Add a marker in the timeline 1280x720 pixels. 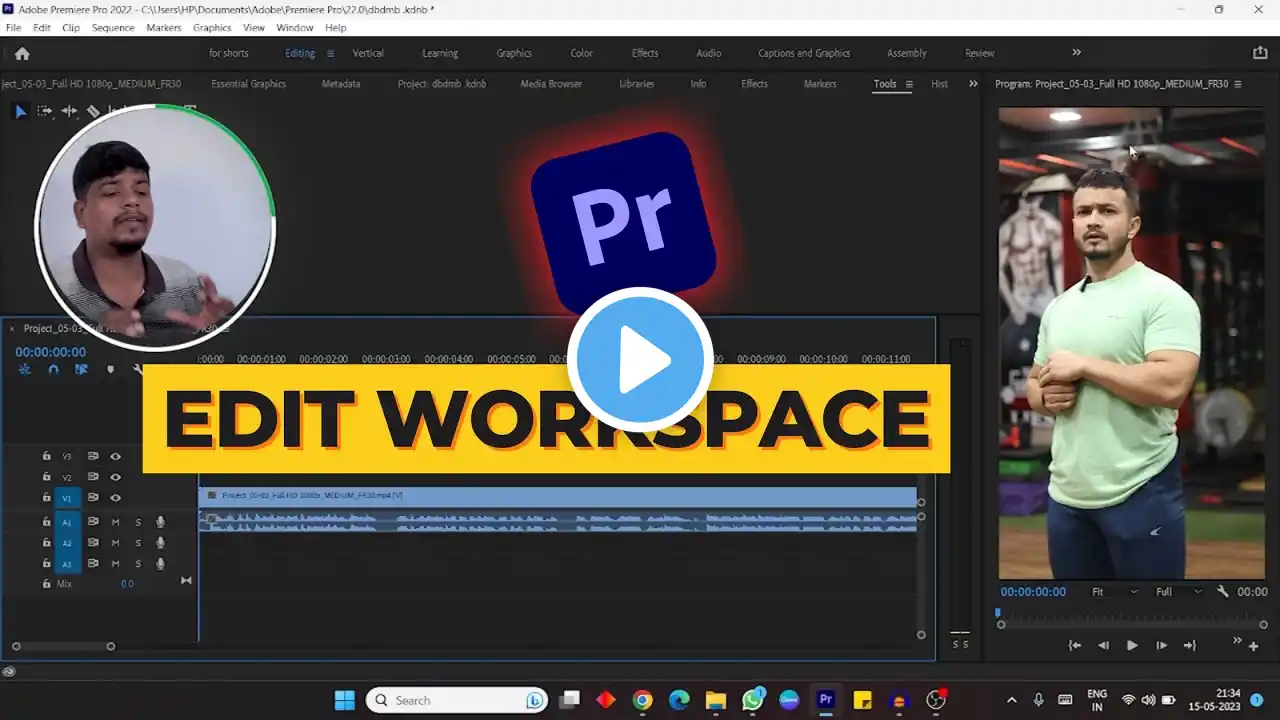110,370
